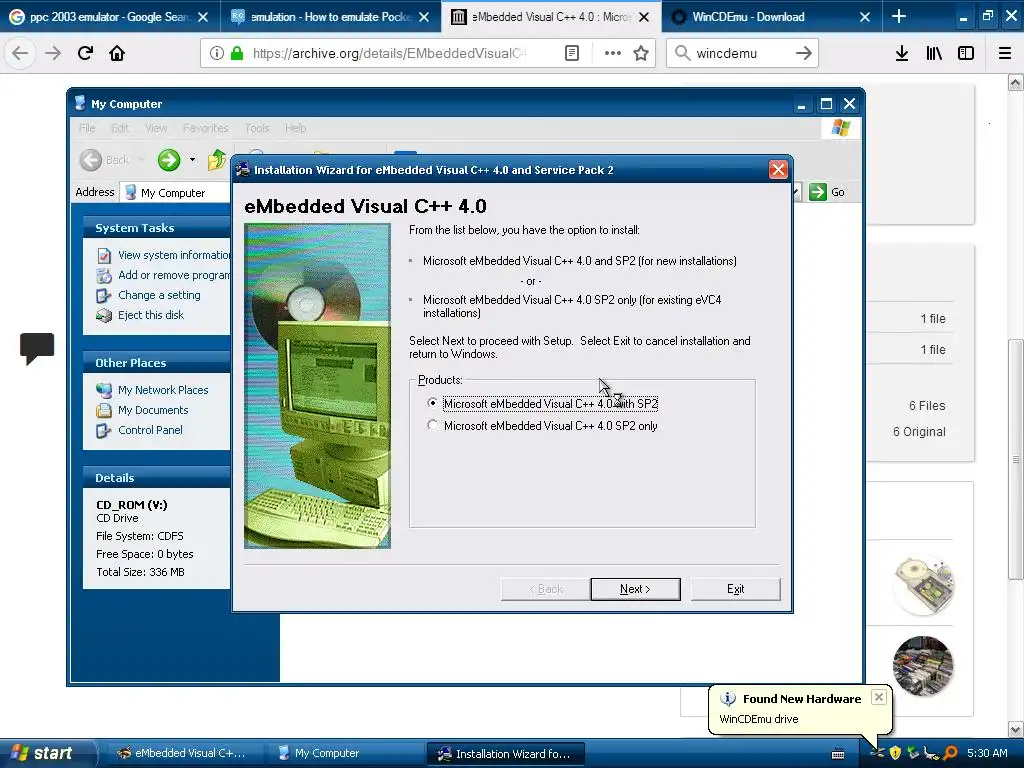Open the Firefox hamburger menu
Screen dimensions: 1024x768
coord(1005,53)
